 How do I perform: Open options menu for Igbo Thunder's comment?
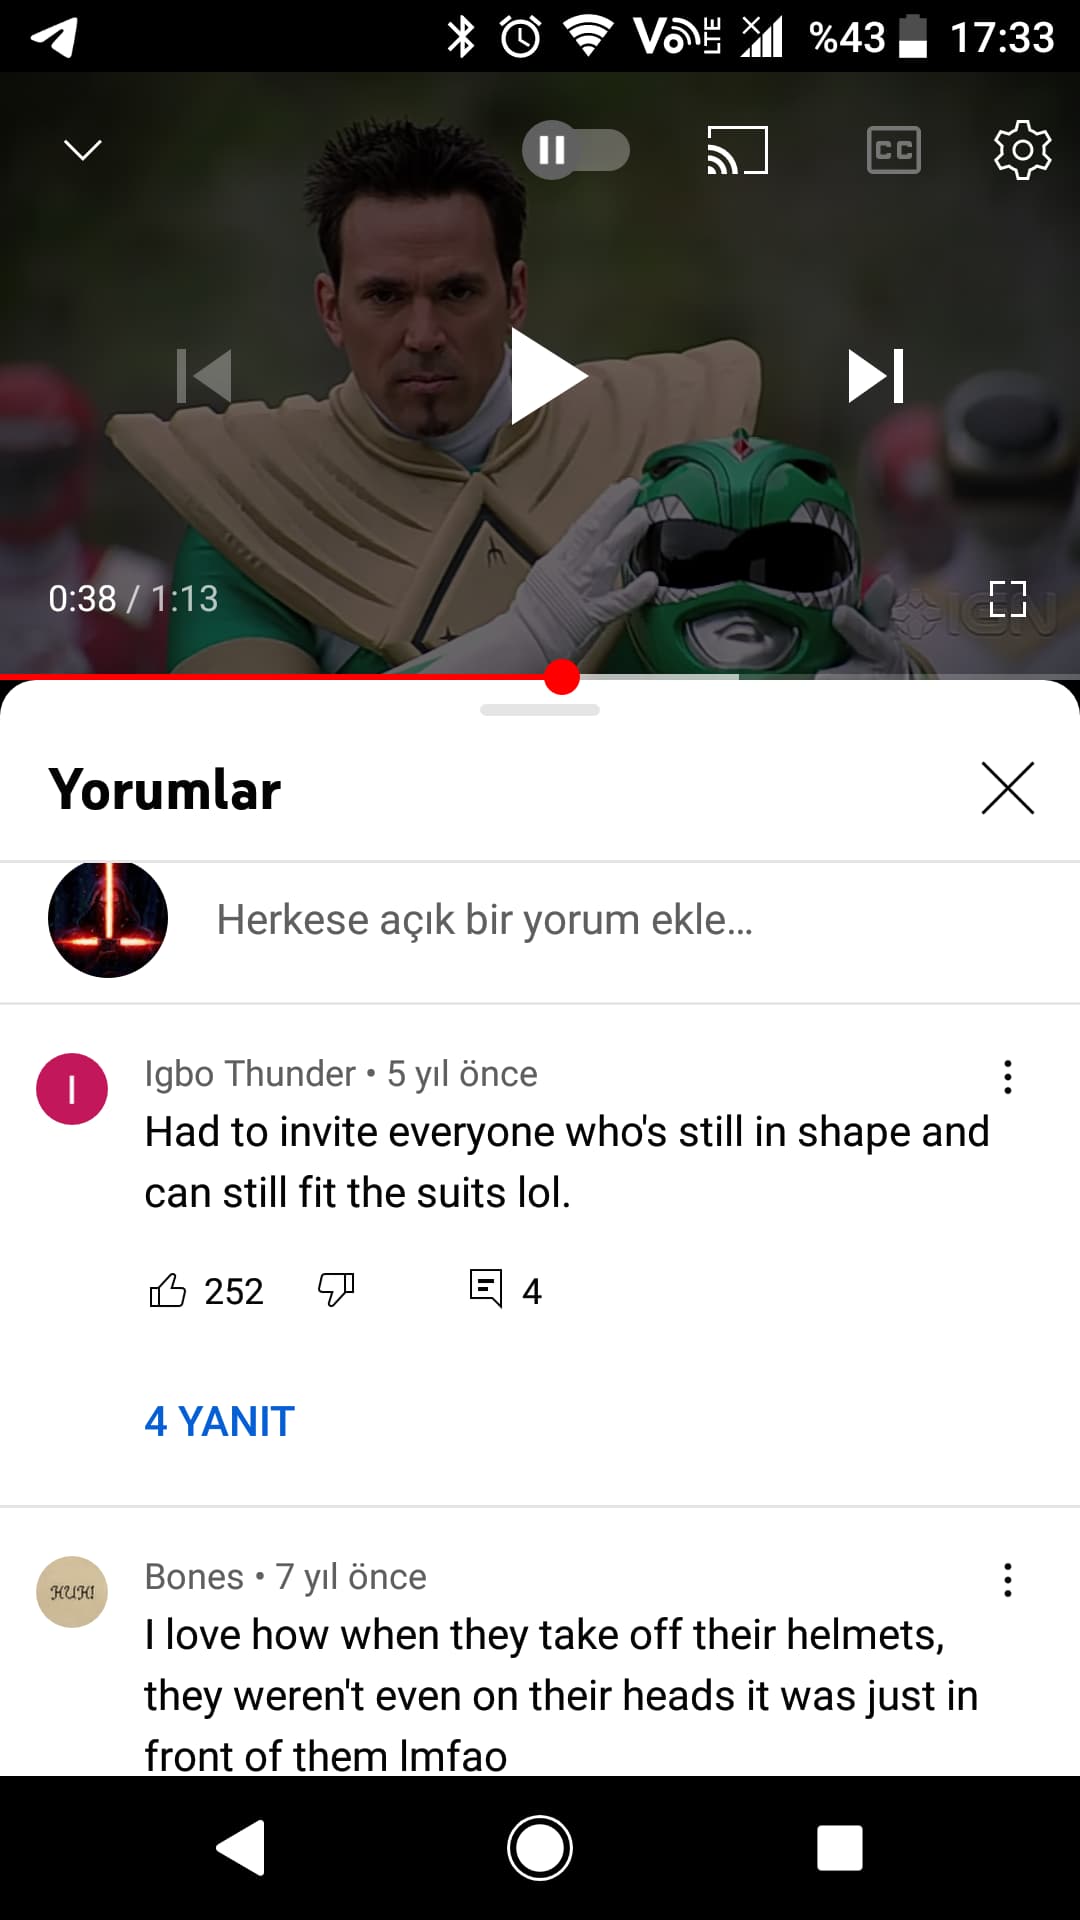tap(1007, 1077)
